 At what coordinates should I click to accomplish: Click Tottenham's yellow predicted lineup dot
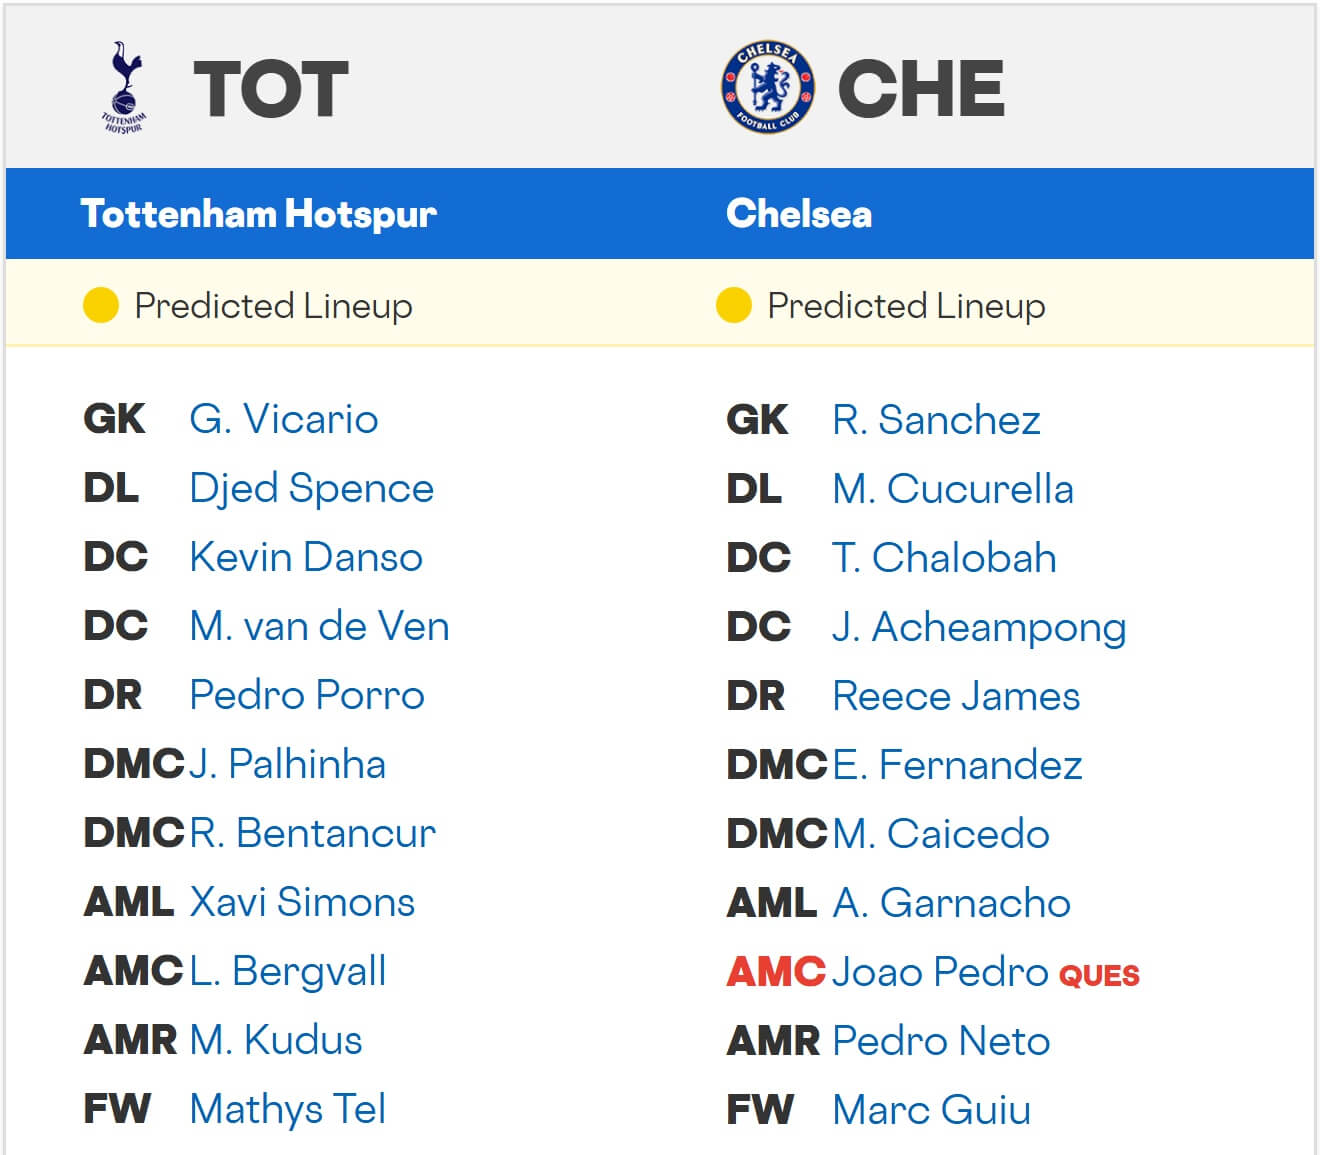pos(101,305)
